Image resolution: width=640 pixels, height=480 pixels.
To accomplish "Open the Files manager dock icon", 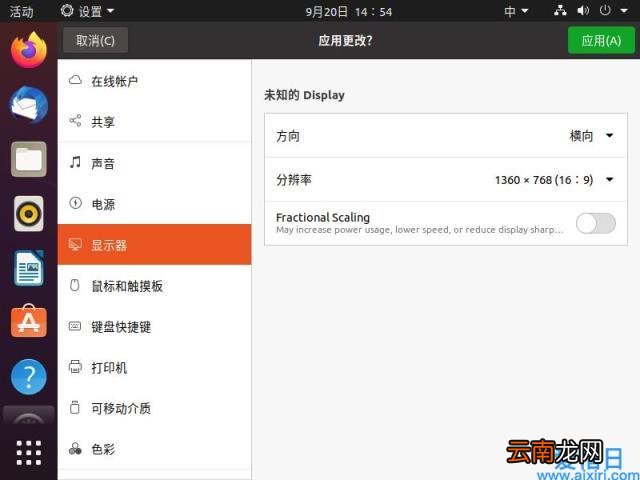I will (x=29, y=159).
